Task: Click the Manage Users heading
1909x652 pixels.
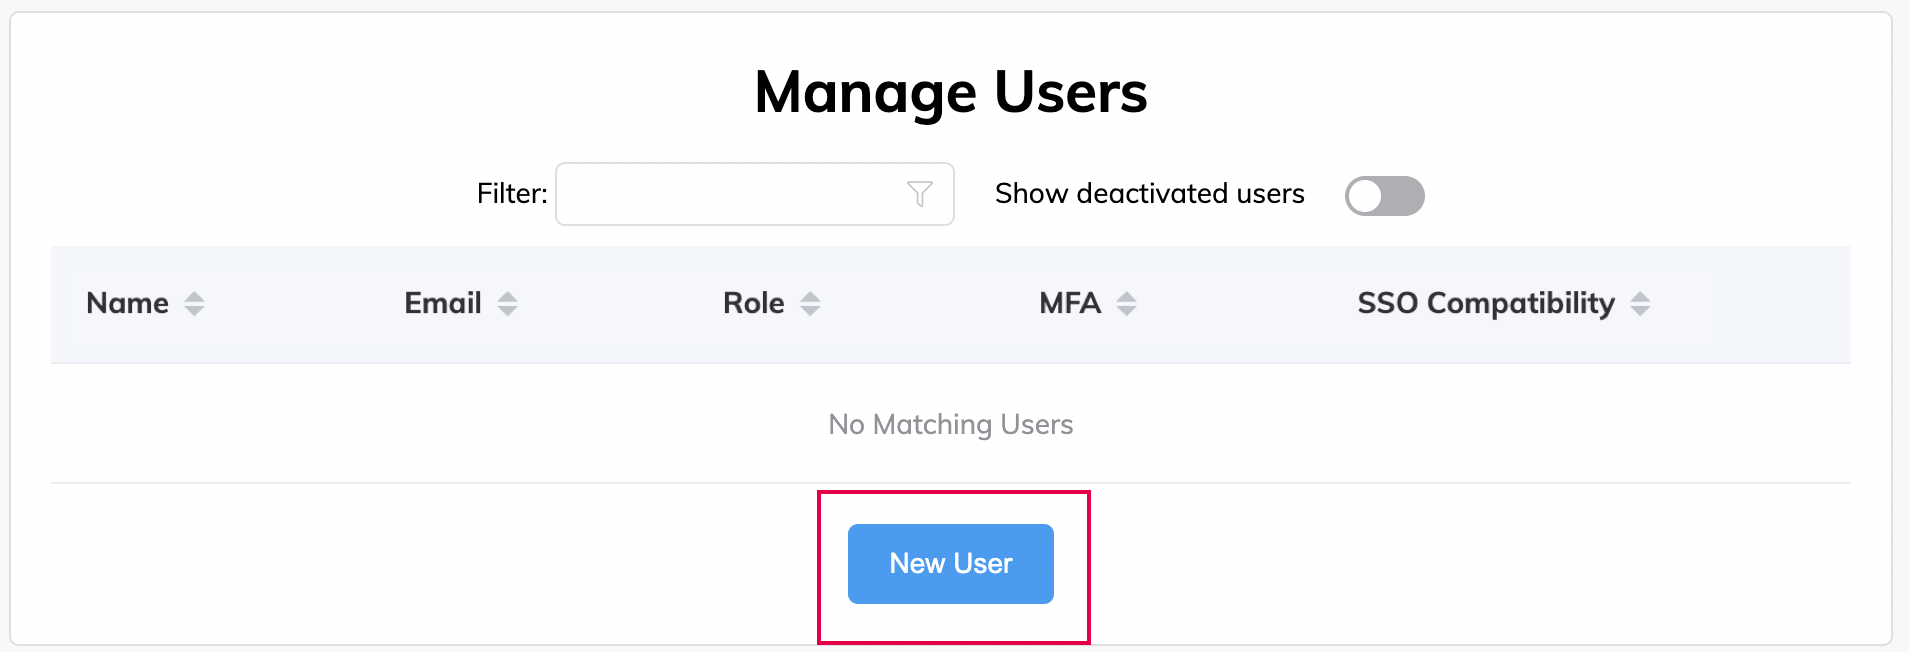Action: click(950, 92)
